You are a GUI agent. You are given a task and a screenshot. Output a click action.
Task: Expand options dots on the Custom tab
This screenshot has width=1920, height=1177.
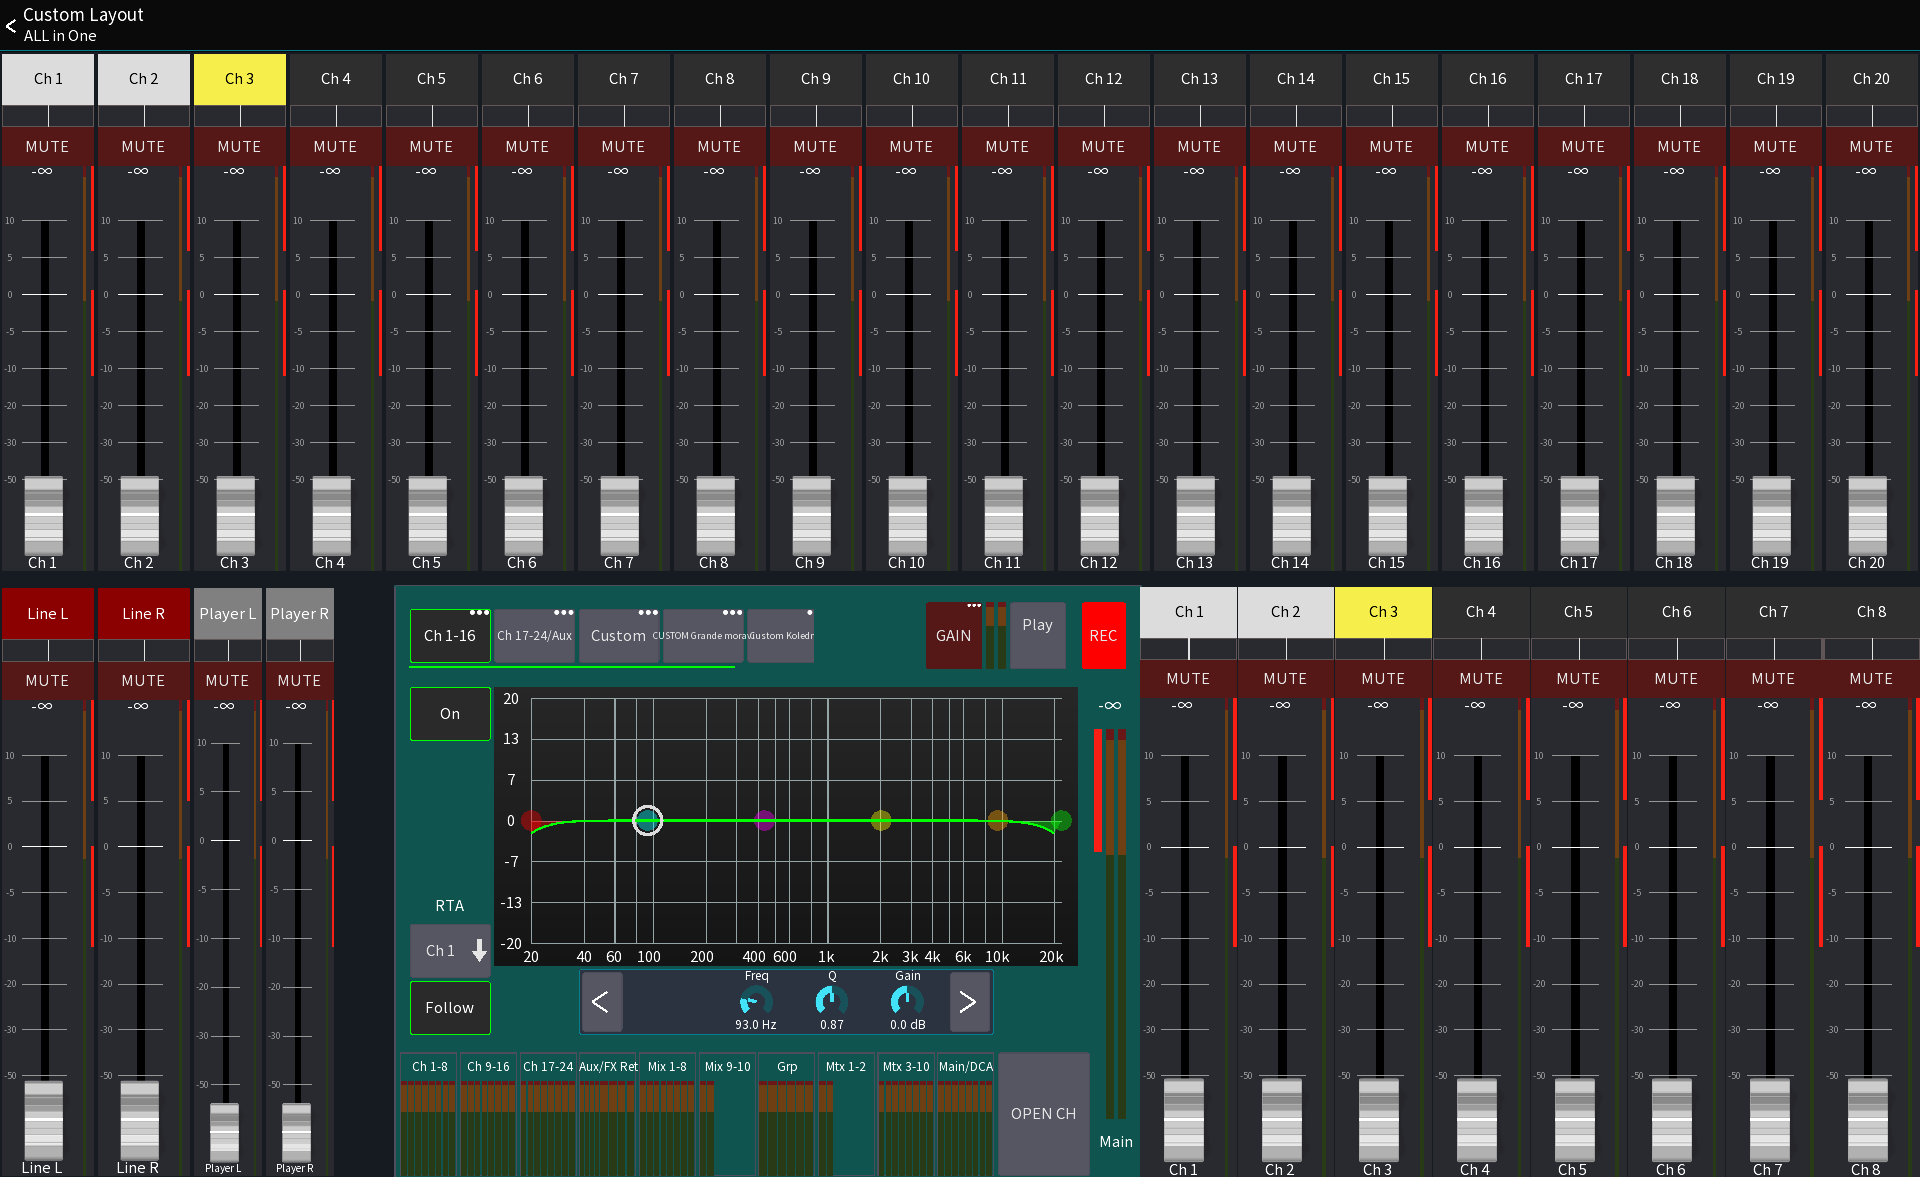click(646, 611)
